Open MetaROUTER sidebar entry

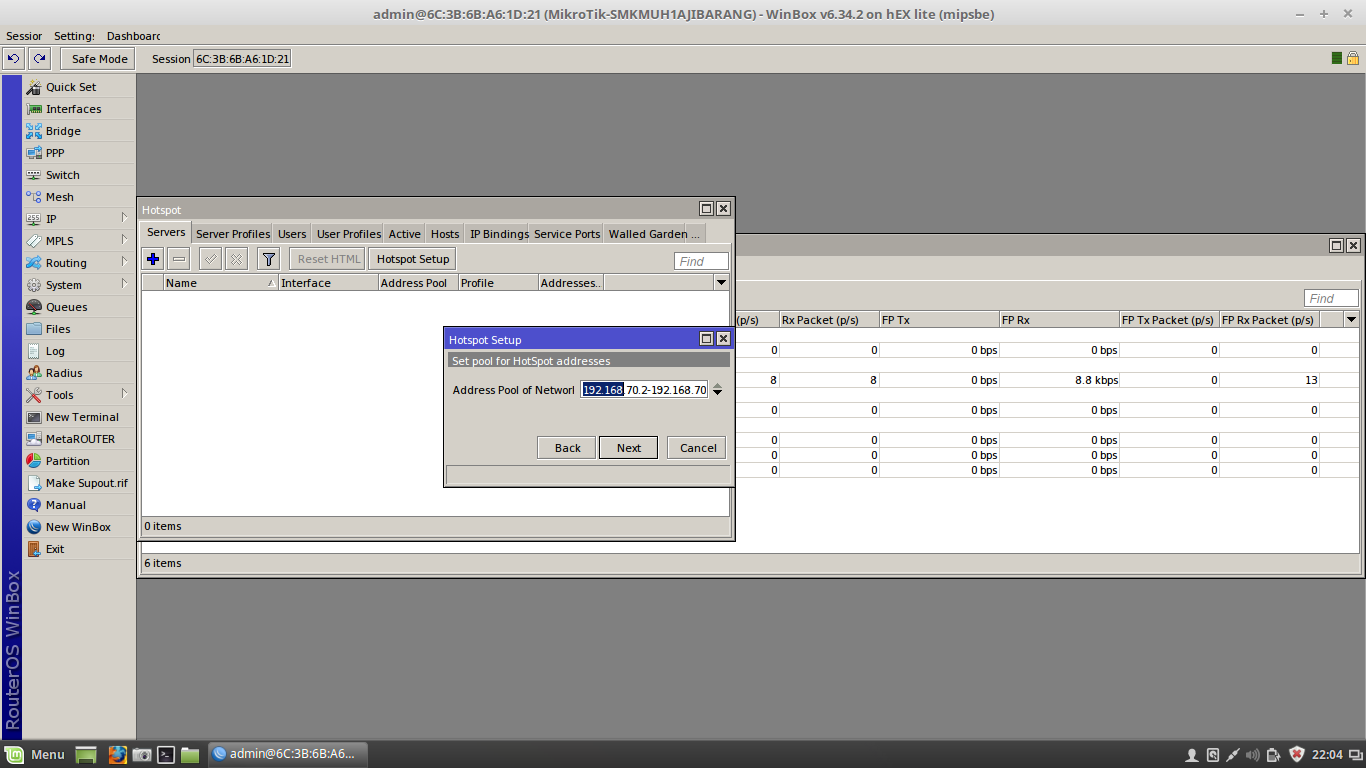pos(79,439)
